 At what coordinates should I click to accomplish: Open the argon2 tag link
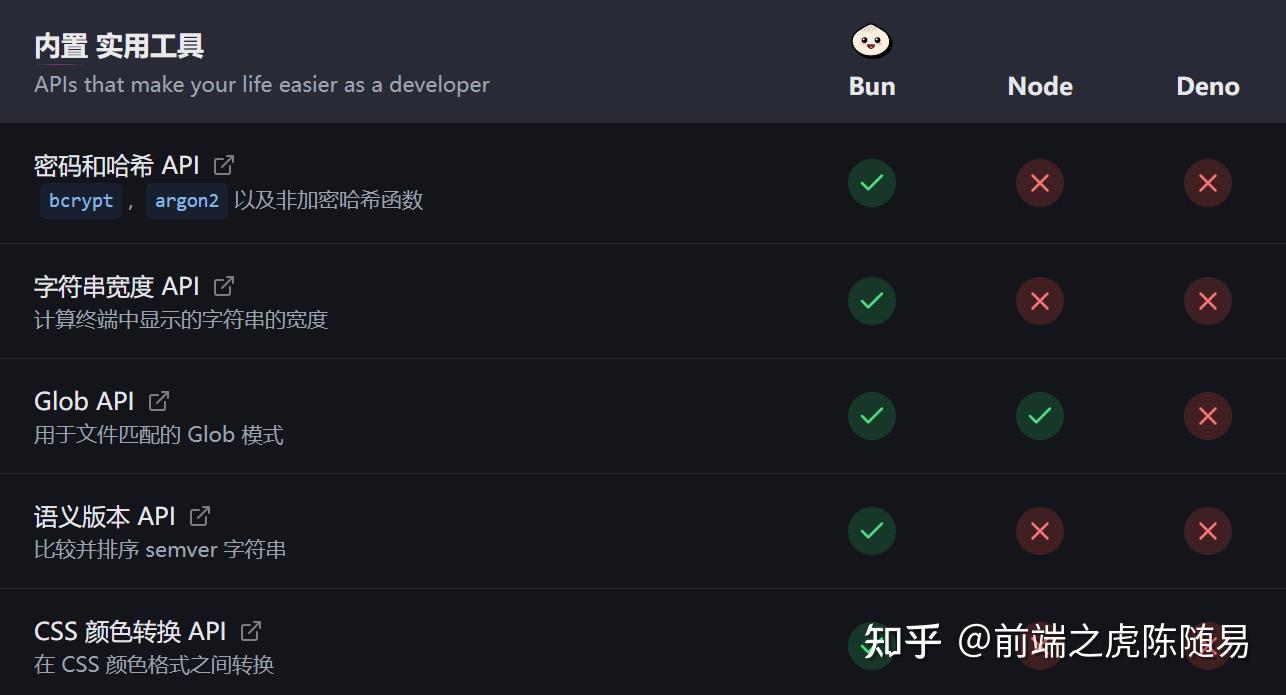point(186,200)
